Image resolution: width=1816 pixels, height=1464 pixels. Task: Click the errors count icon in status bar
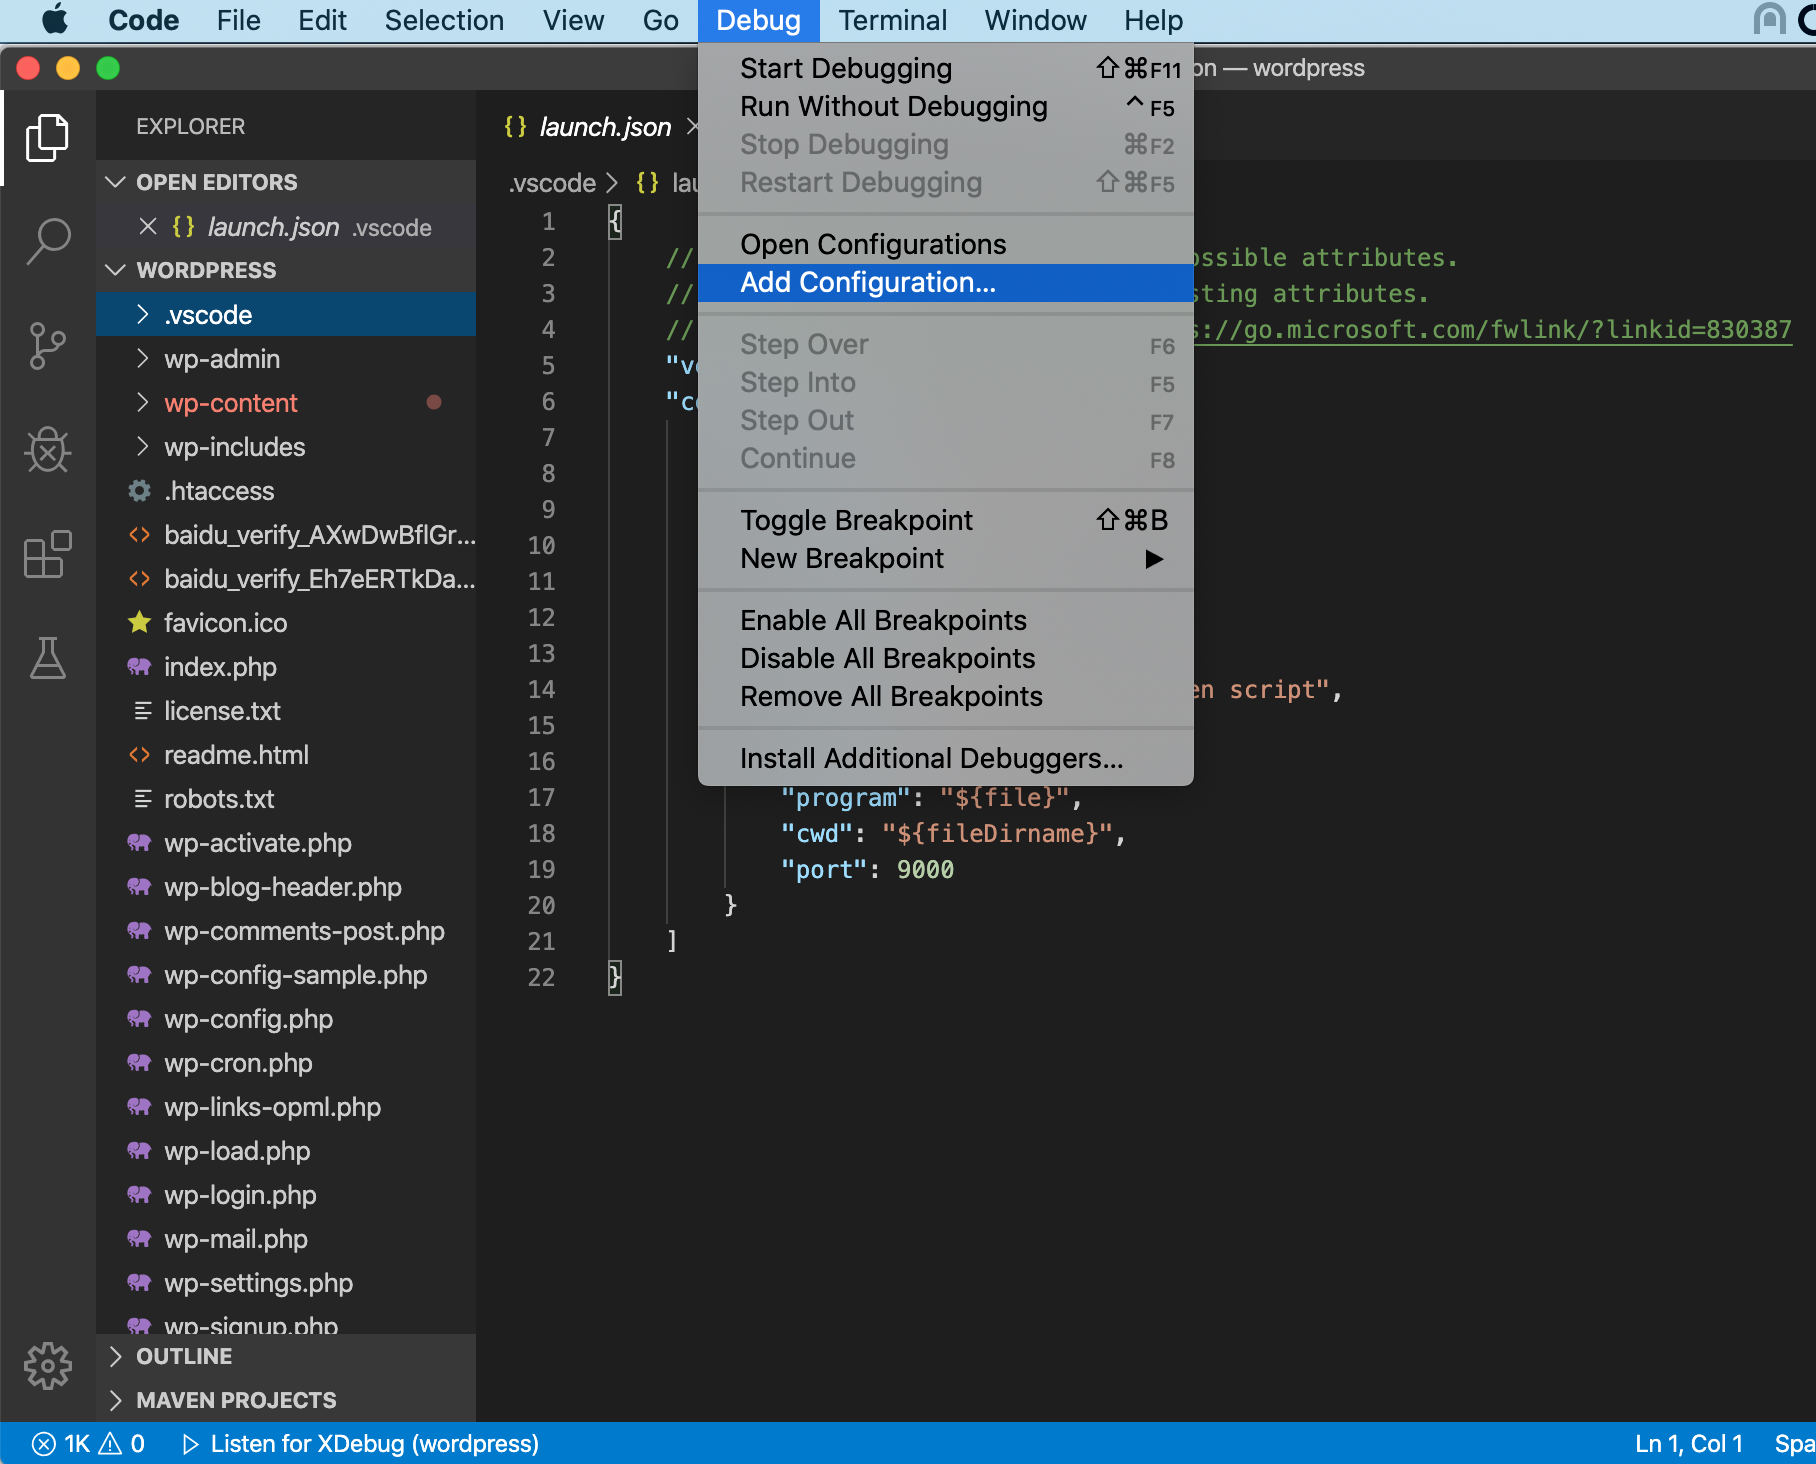tap(43, 1444)
